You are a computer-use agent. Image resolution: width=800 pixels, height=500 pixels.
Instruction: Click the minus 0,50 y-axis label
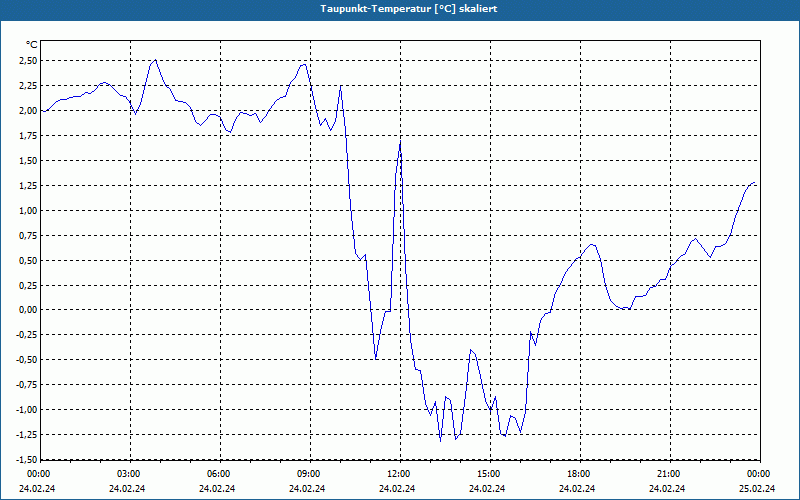pos(27,360)
